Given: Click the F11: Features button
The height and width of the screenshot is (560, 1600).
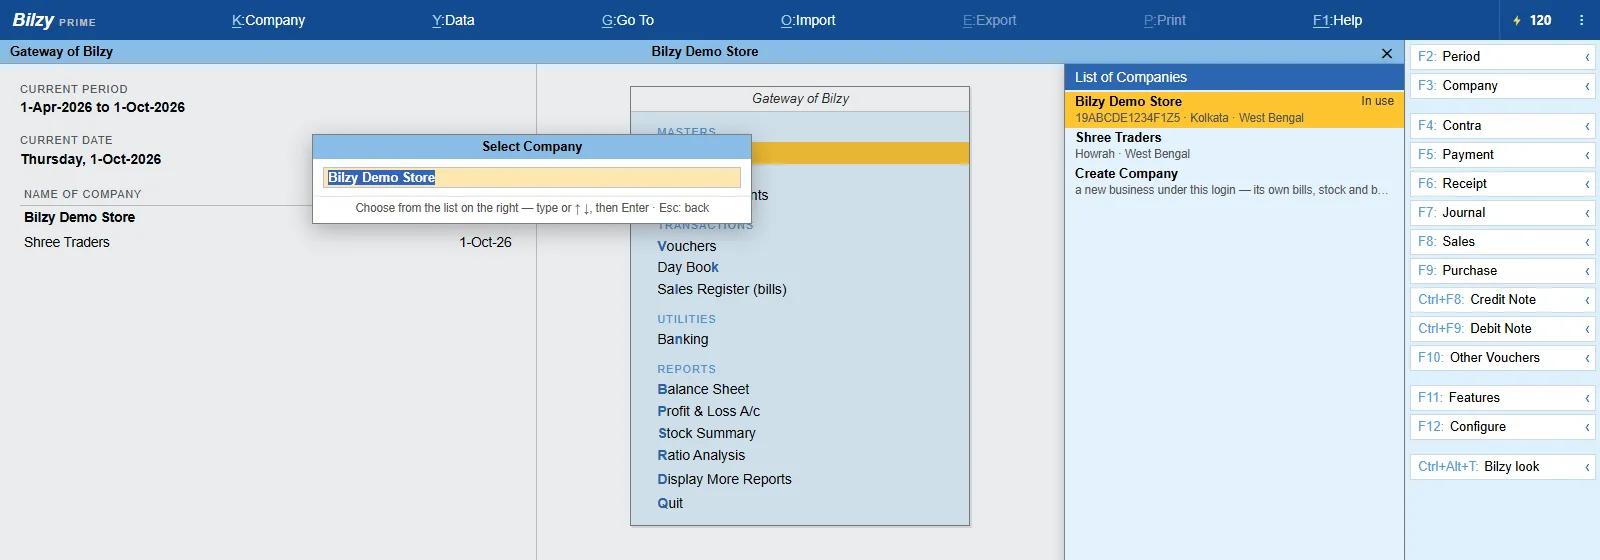Looking at the screenshot, I should (x=1502, y=398).
